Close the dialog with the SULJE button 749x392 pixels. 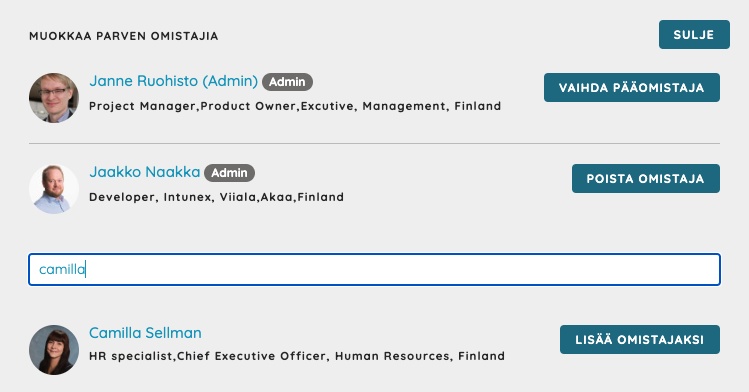pos(694,34)
